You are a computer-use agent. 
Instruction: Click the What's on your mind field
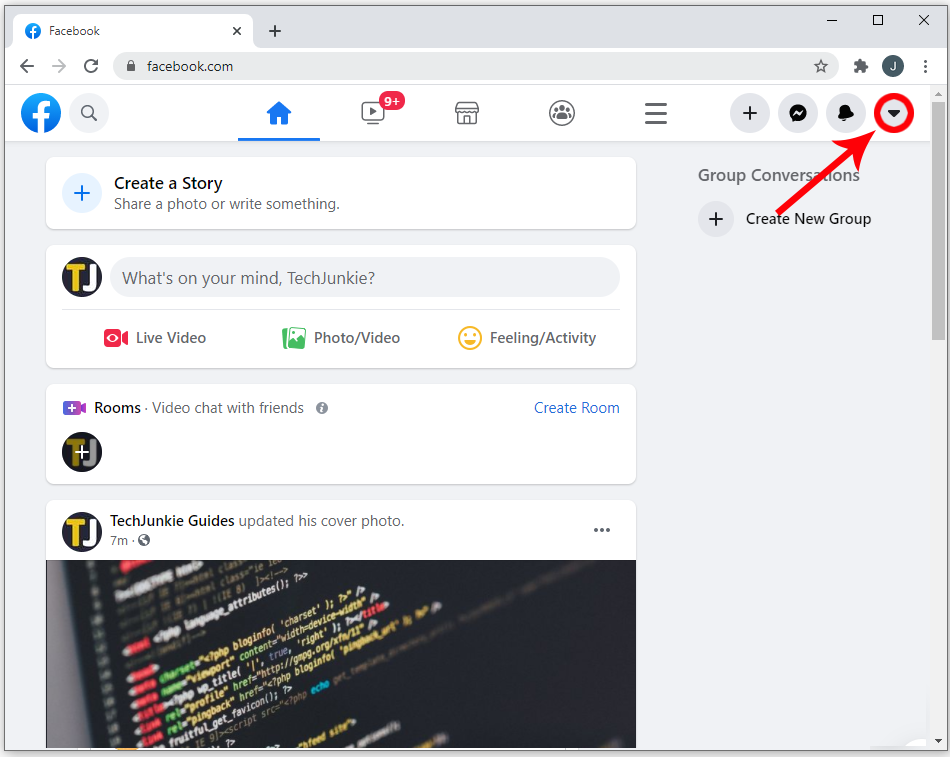[x=365, y=277]
